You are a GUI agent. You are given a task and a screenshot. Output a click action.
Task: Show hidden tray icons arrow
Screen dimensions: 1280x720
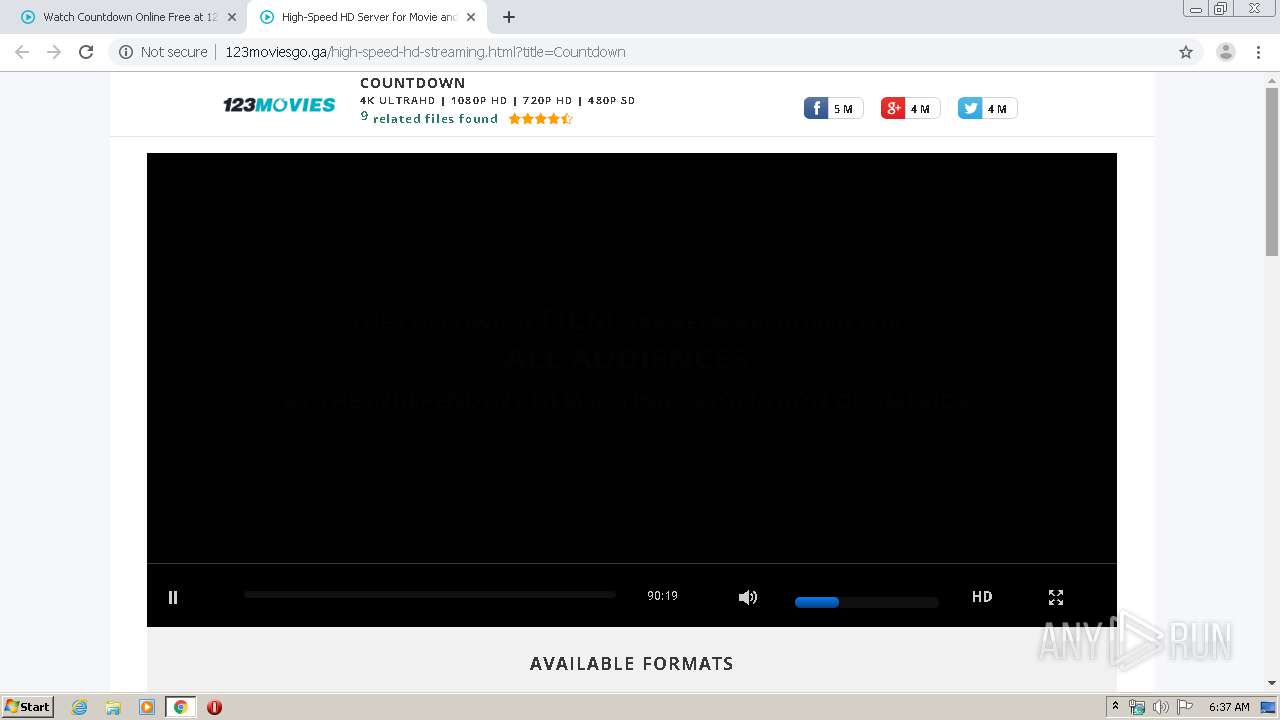[1115, 707]
